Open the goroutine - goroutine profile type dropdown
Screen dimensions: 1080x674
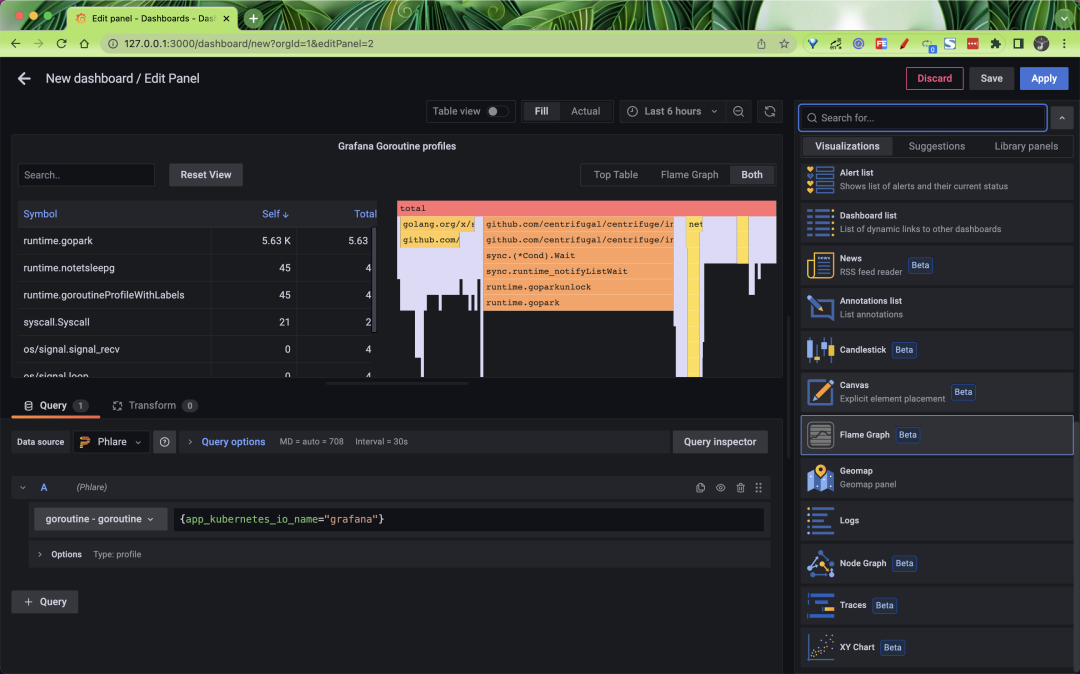[x=101, y=519]
